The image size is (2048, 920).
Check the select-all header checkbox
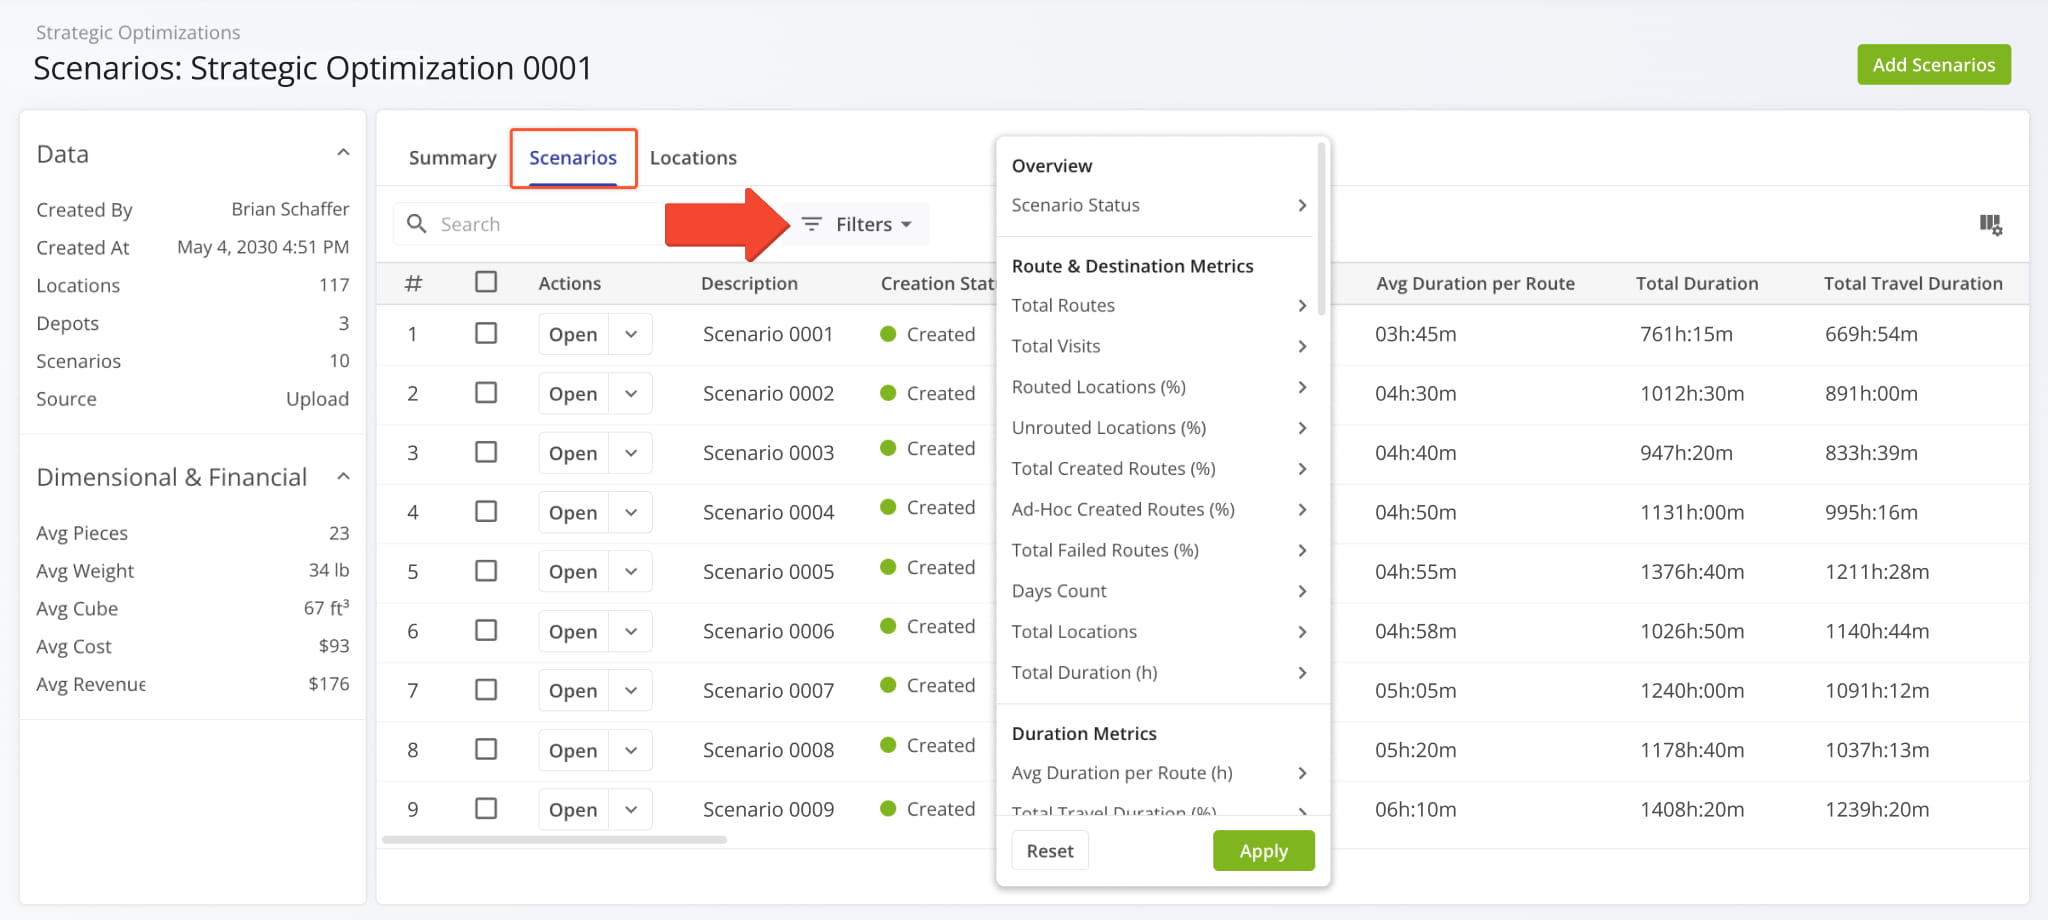(486, 282)
